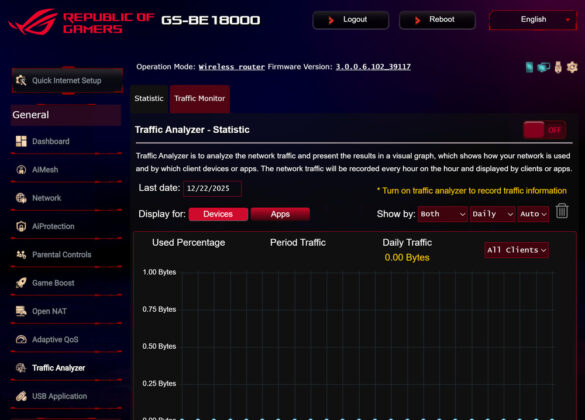
Task: Click the USB device status icon
Action: (x=558, y=67)
